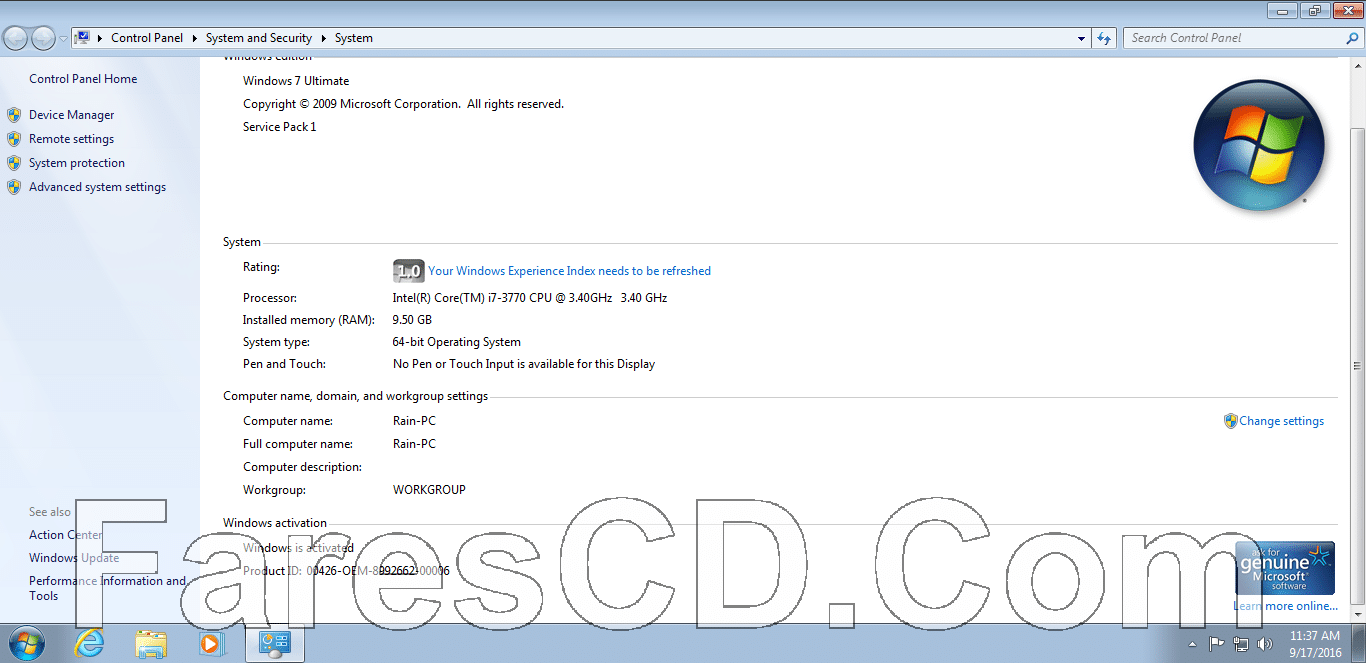
Task: Click the Advanced system settings shield icon
Action: 14,187
